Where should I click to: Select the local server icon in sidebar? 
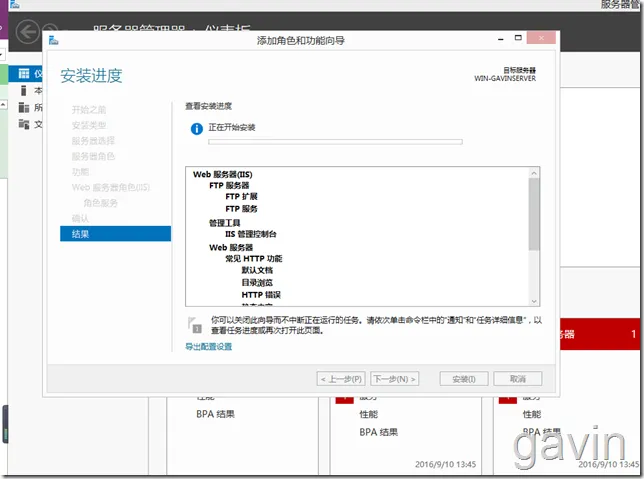pos(24,90)
